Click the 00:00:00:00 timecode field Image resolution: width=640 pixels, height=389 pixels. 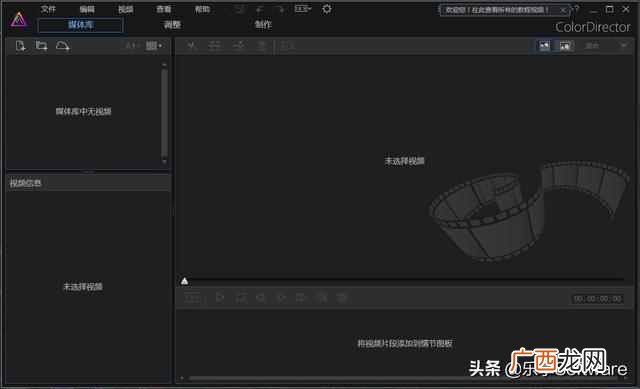[598, 299]
